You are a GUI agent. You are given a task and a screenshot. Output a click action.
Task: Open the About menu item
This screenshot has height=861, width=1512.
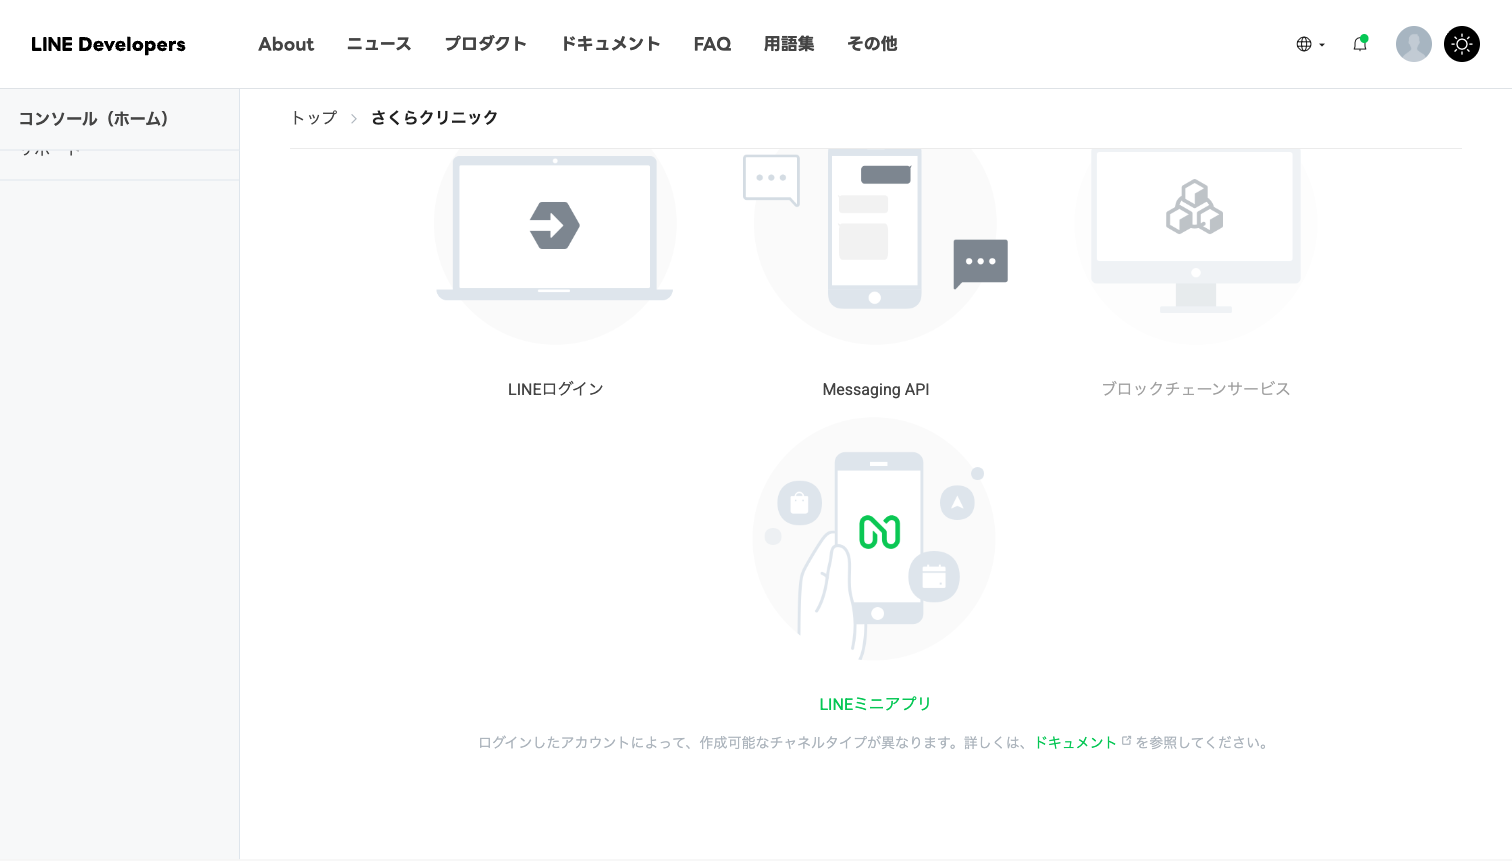tap(286, 44)
